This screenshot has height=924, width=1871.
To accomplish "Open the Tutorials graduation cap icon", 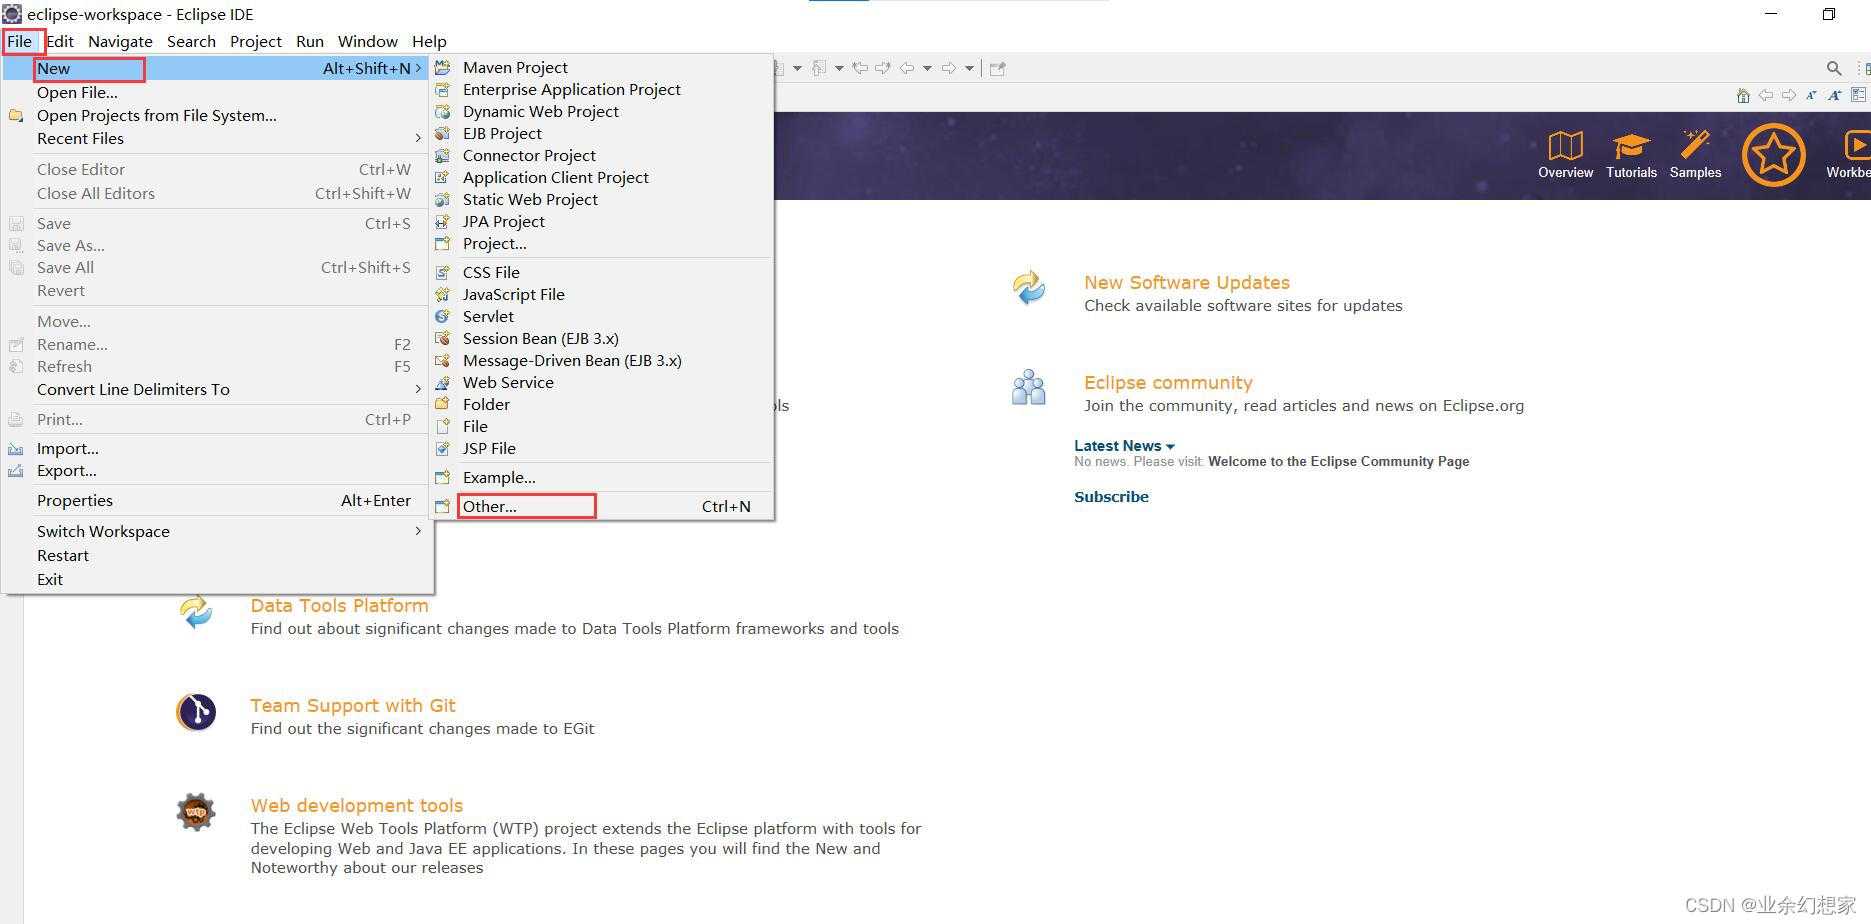I will point(1631,146).
